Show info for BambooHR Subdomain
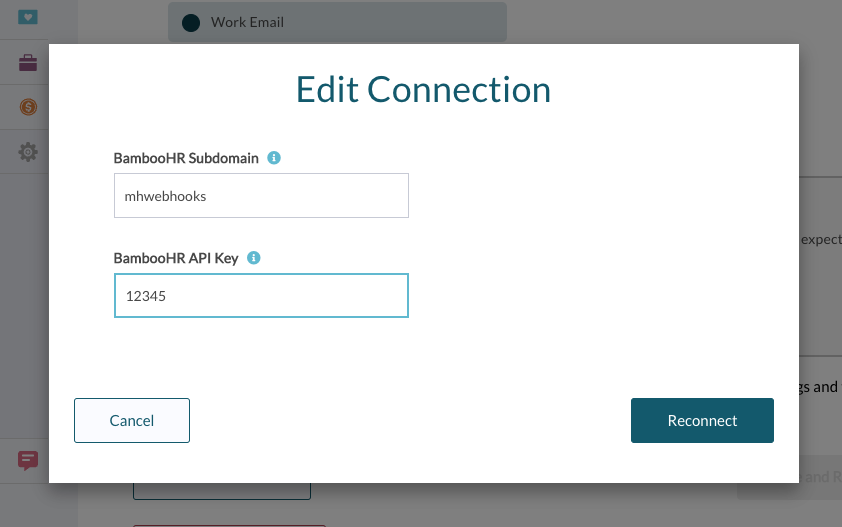This screenshot has height=527, width=842. click(x=274, y=158)
